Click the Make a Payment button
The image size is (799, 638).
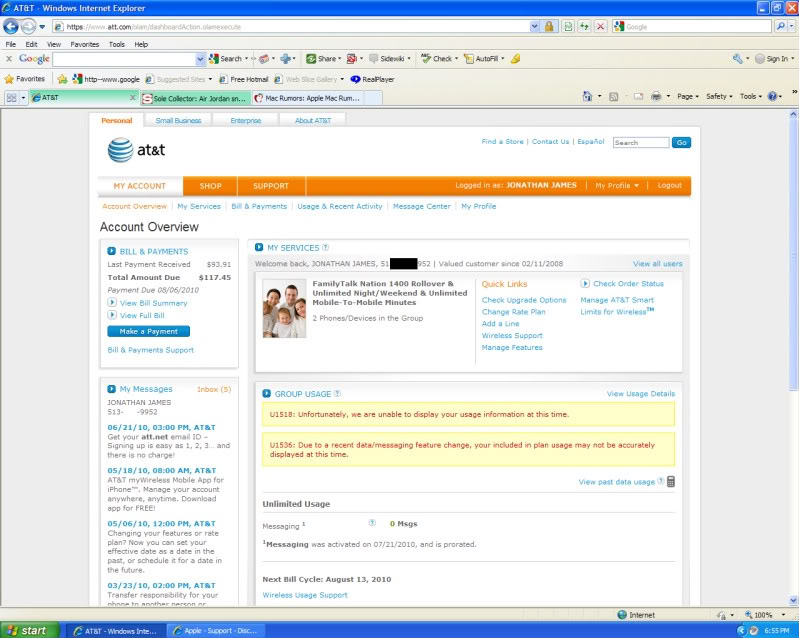click(x=148, y=331)
